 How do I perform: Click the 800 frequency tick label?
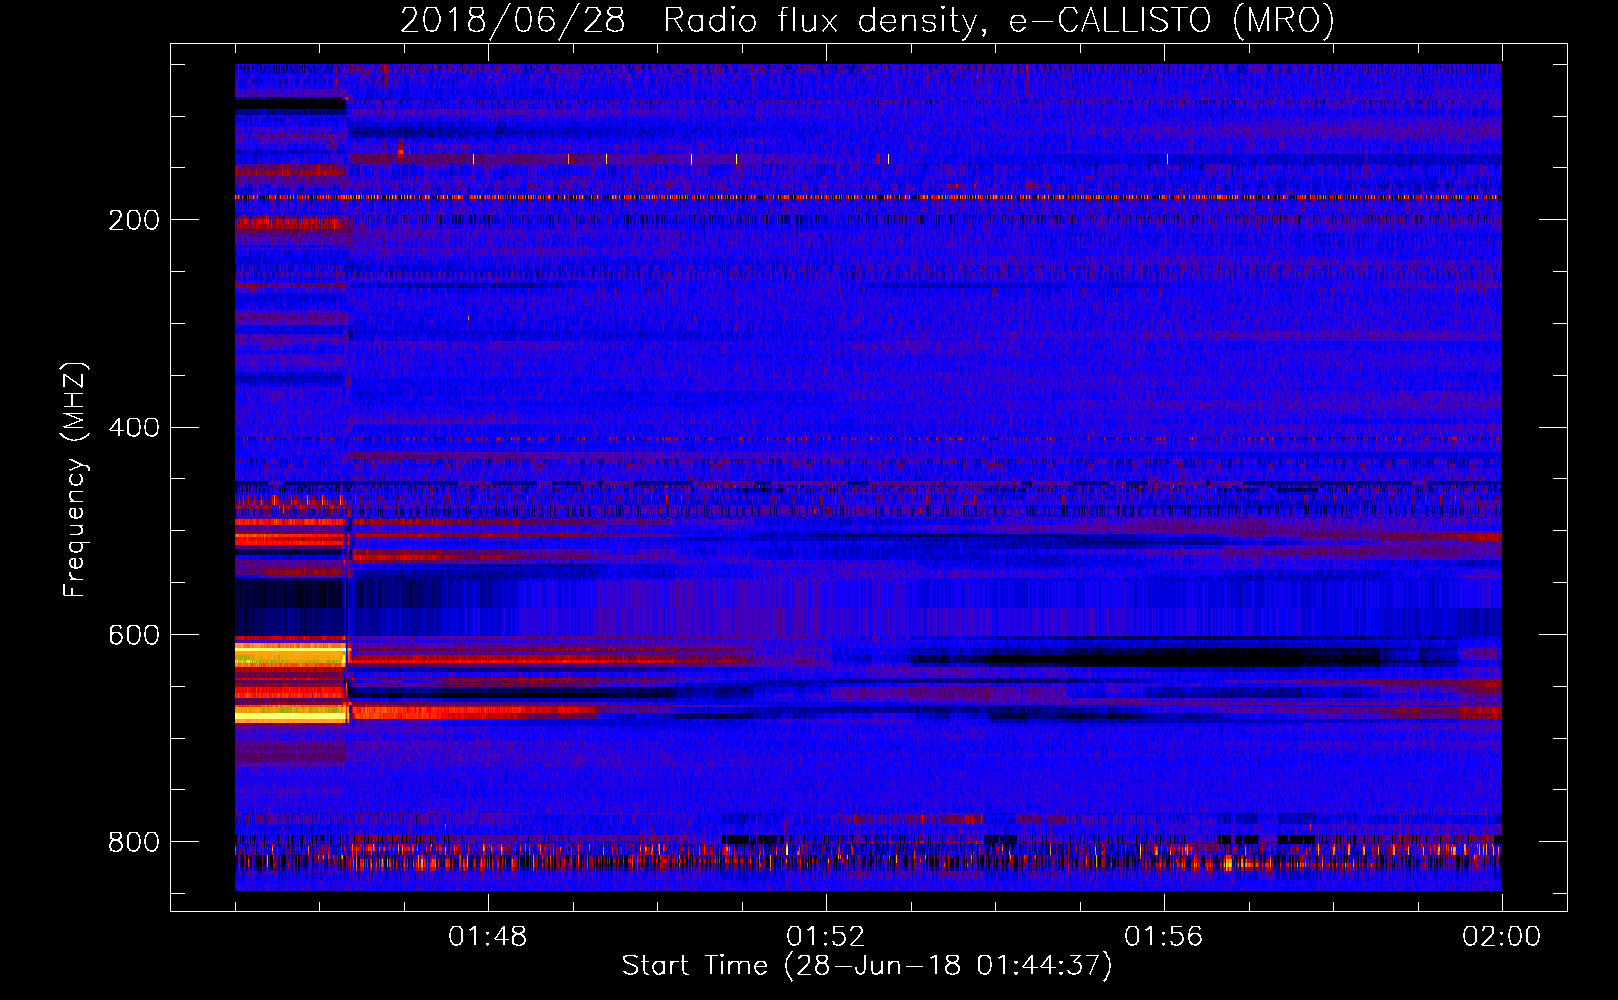134,842
